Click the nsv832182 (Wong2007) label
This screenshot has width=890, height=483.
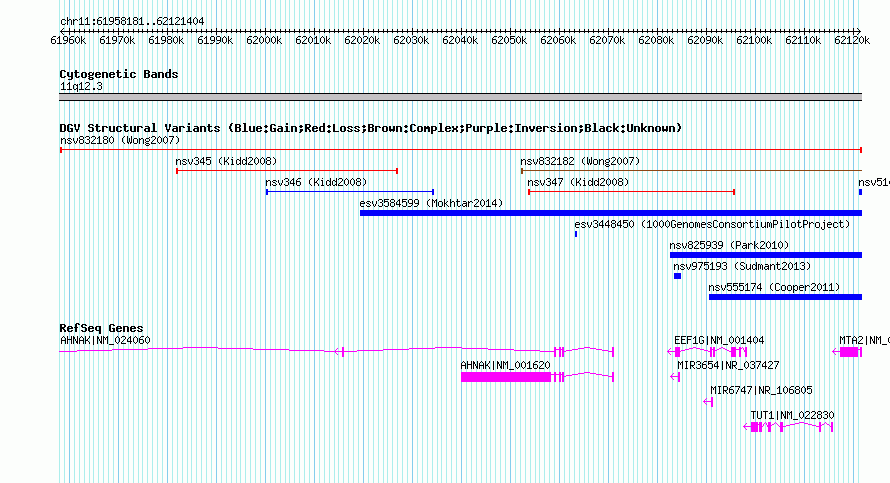tap(580, 161)
